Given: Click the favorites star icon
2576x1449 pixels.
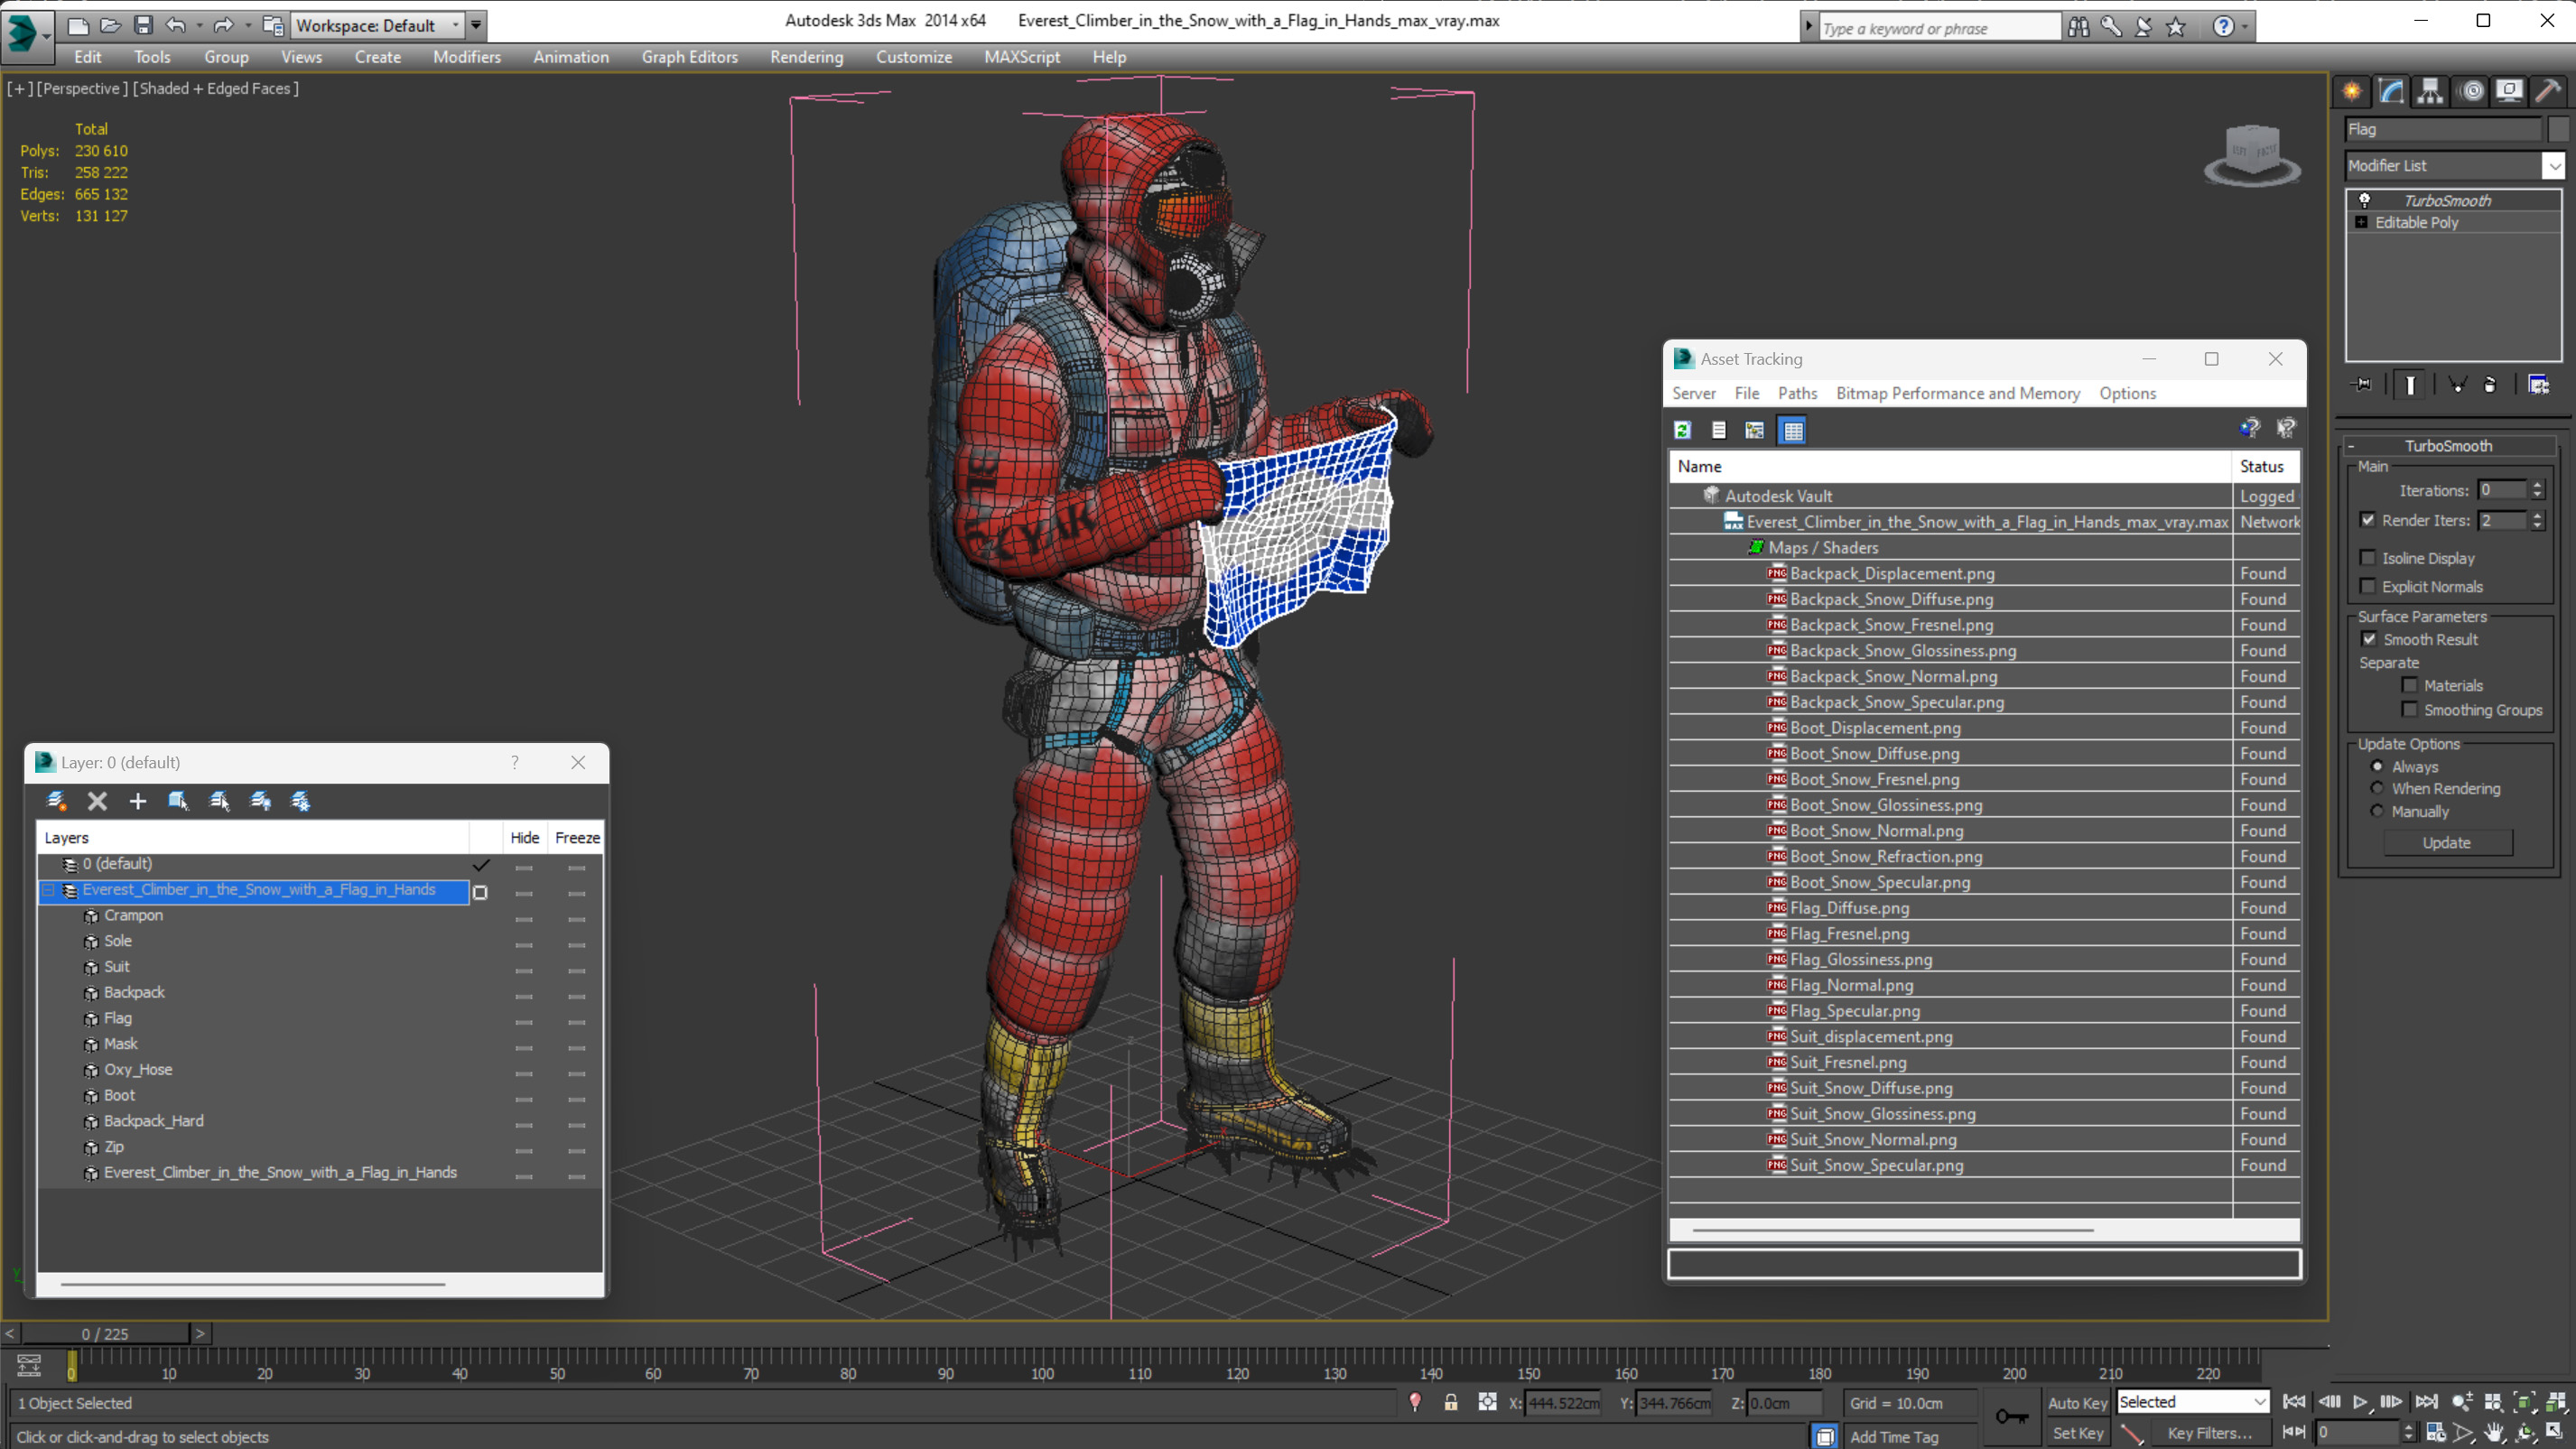Looking at the screenshot, I should pyautogui.click(x=2176, y=27).
